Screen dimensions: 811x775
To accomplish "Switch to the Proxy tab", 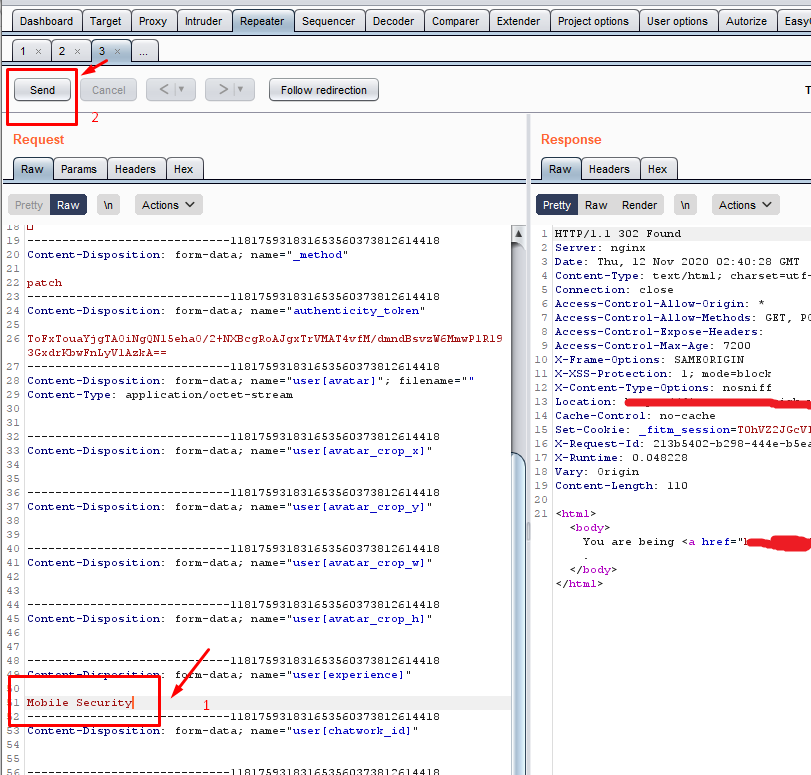I will (153, 21).
